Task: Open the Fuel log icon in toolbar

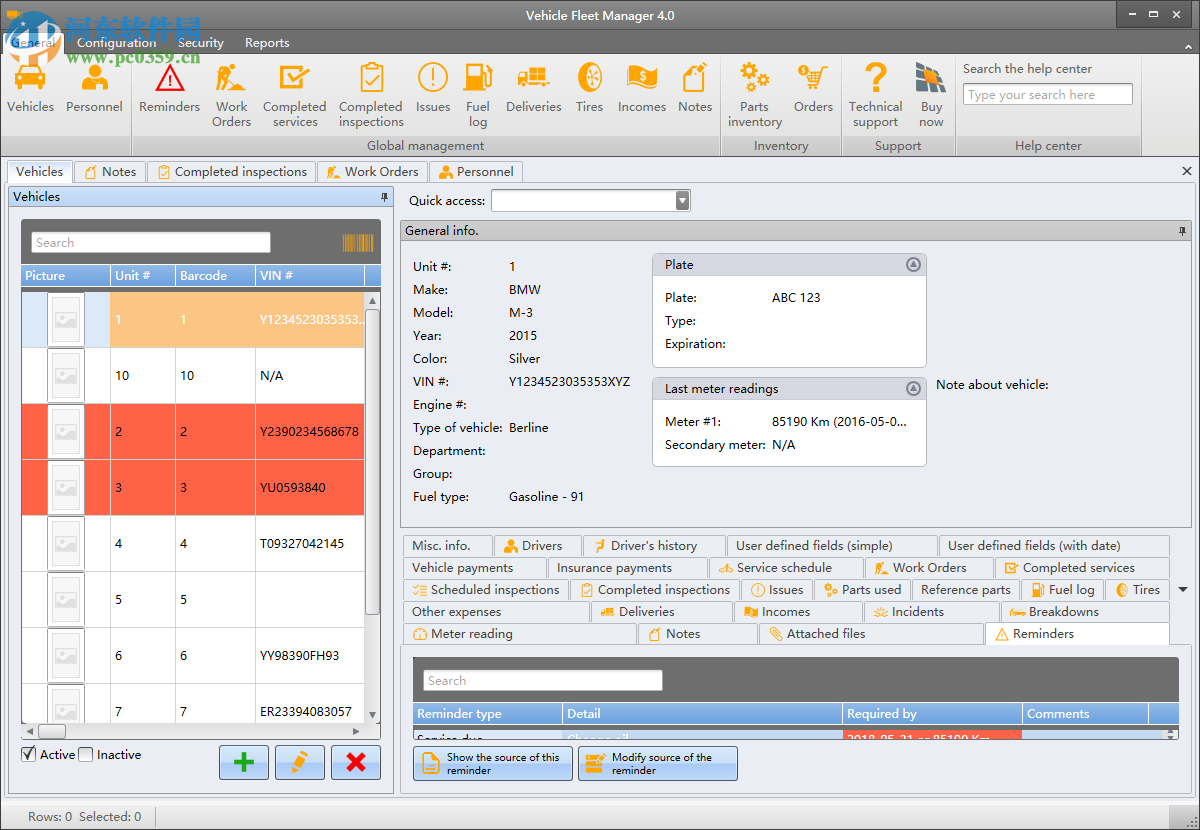Action: click(x=477, y=90)
